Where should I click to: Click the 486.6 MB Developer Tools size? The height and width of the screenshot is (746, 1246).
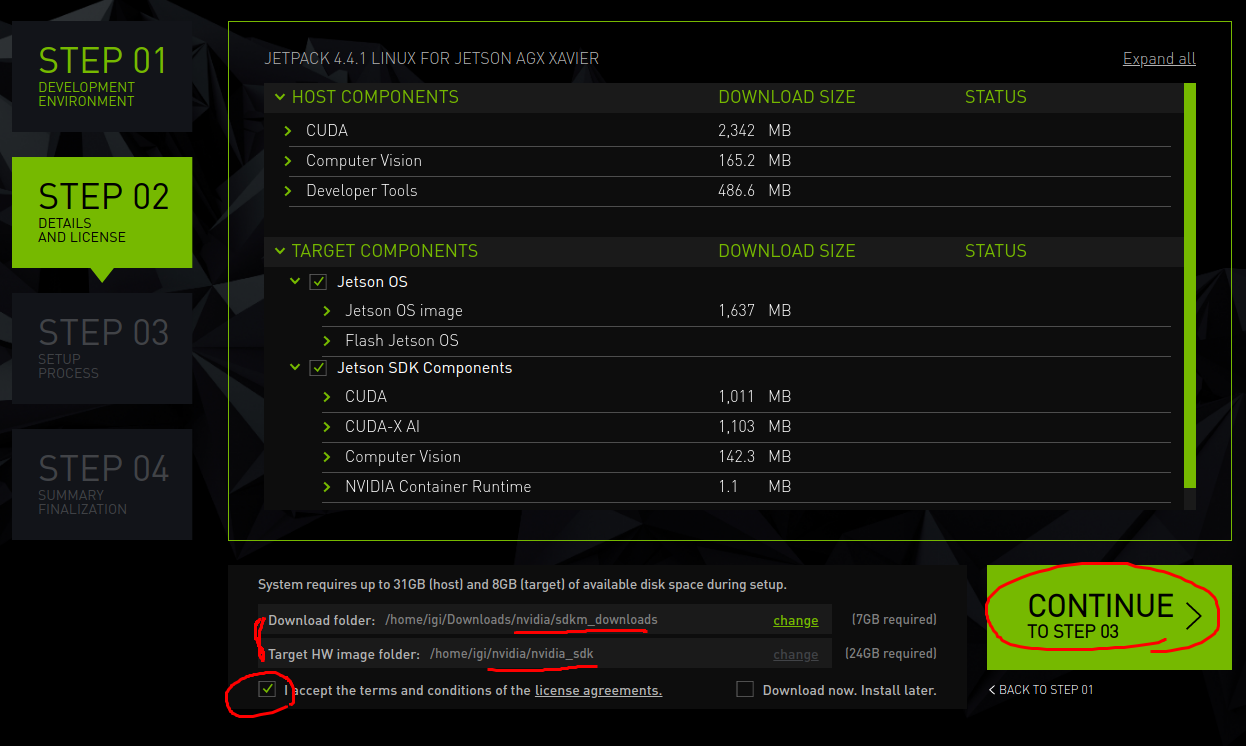(755, 191)
